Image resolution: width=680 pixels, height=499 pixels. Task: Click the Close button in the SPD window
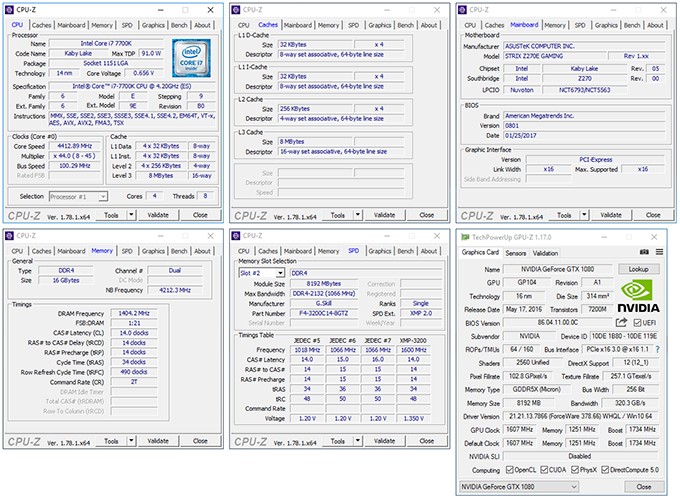[x=426, y=441]
